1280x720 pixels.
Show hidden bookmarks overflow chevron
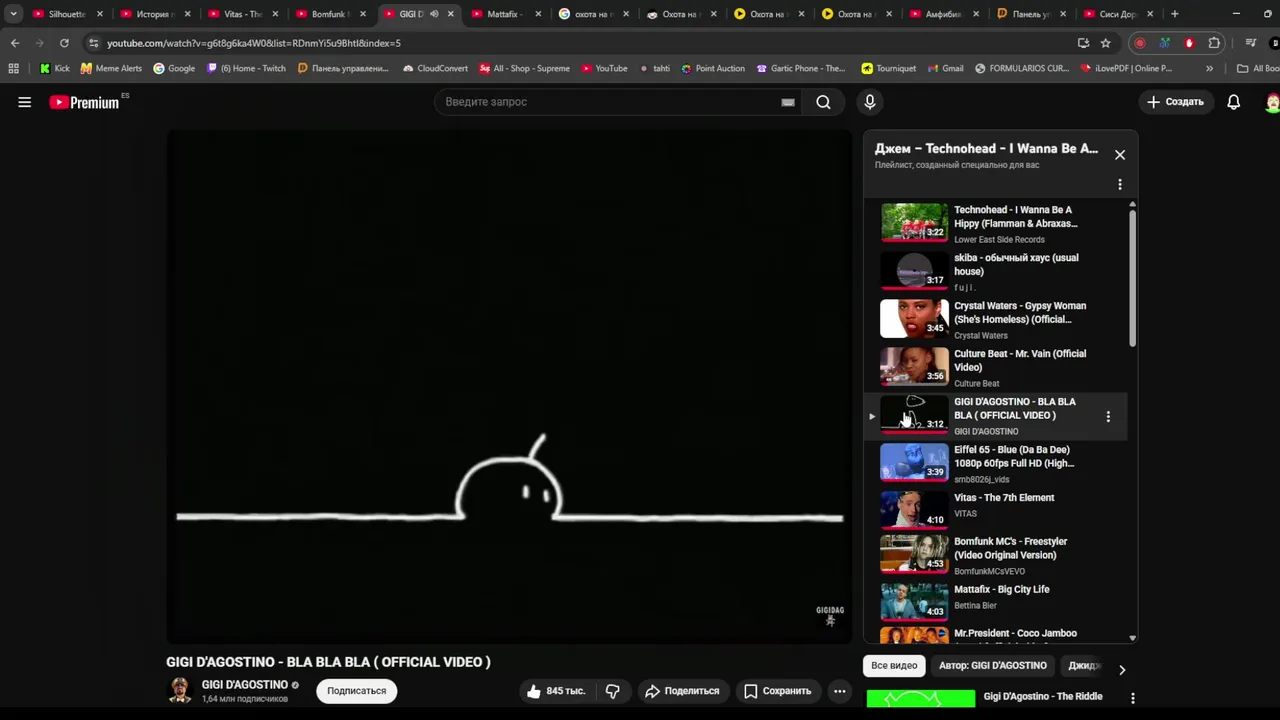pyautogui.click(x=1209, y=68)
